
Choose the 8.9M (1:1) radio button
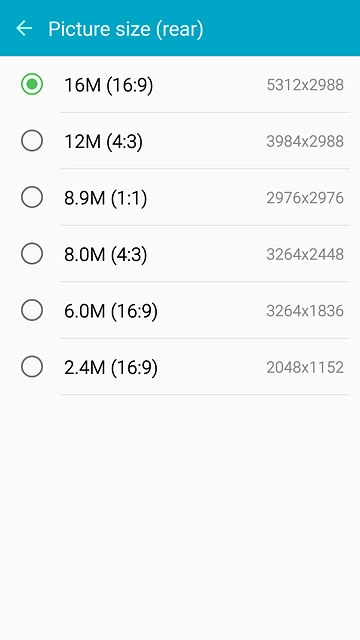point(32,197)
